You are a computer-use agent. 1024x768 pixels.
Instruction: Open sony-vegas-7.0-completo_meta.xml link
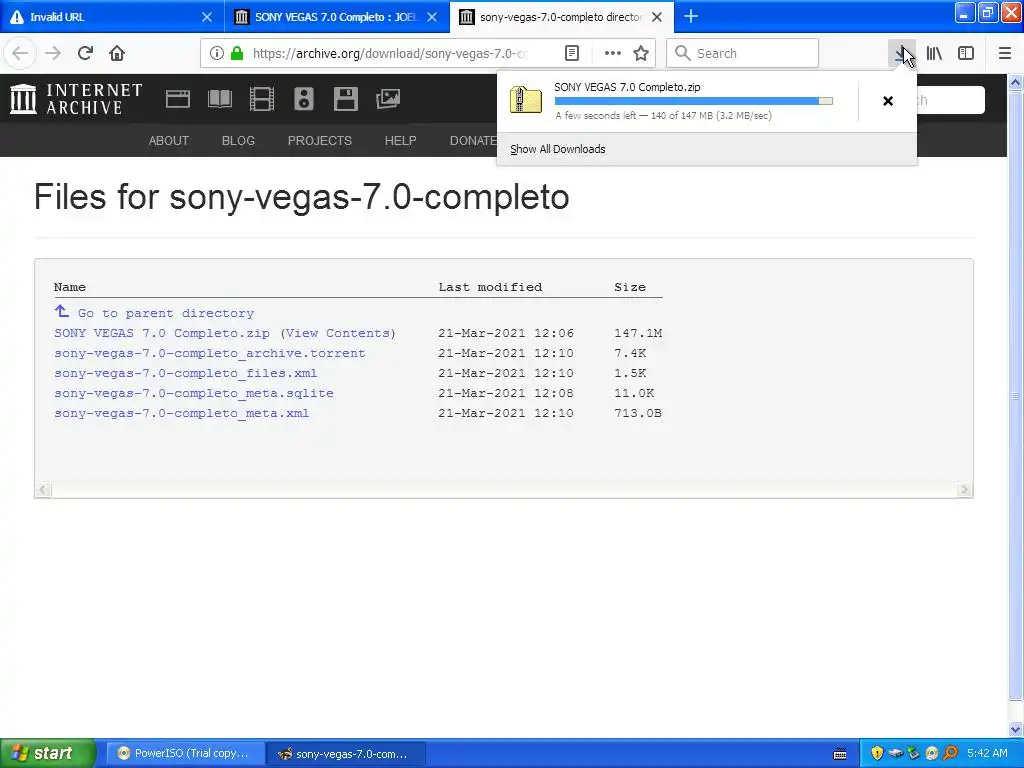[182, 413]
